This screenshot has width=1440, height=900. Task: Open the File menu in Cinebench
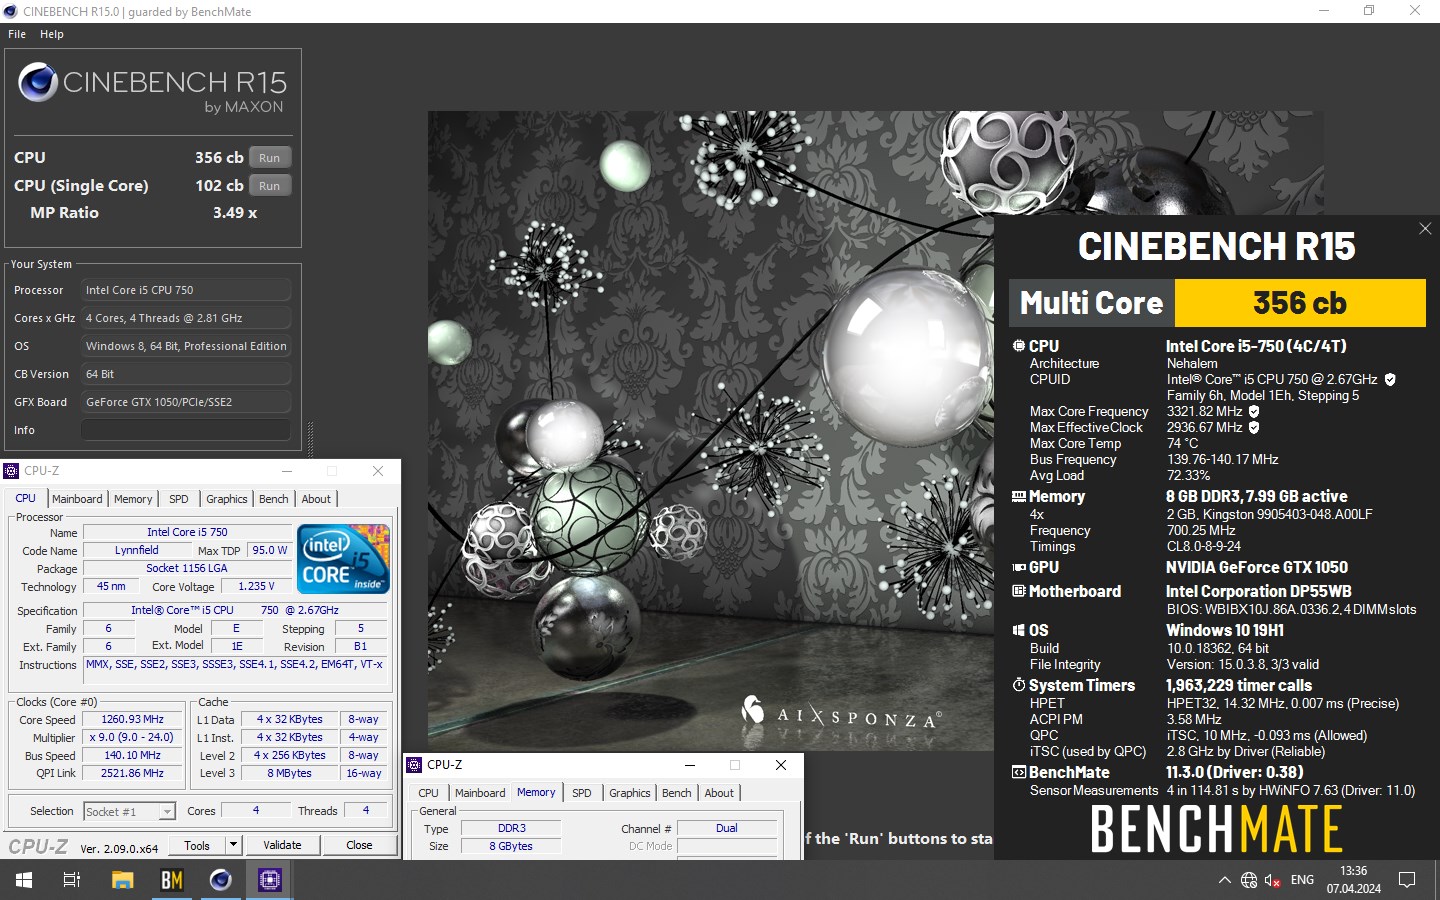pos(17,34)
